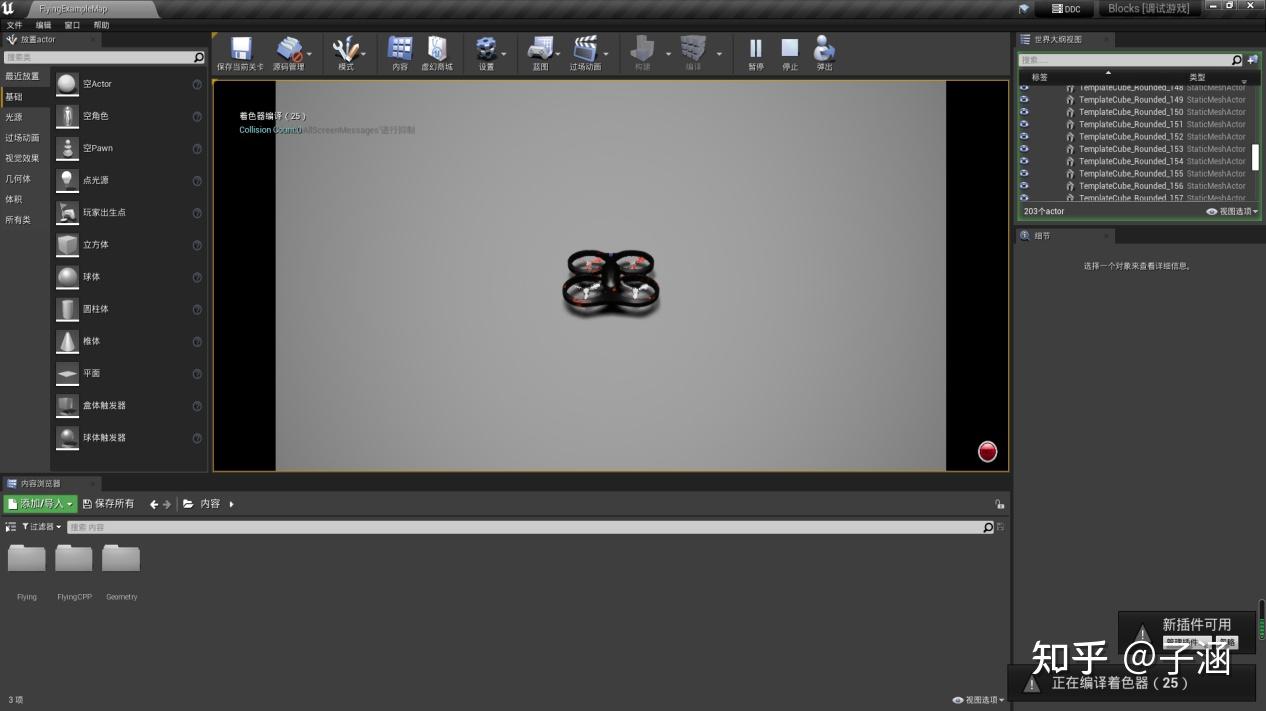Toggle eye icon for TemplateCube_Rounded_156

pyautogui.click(x=1024, y=186)
